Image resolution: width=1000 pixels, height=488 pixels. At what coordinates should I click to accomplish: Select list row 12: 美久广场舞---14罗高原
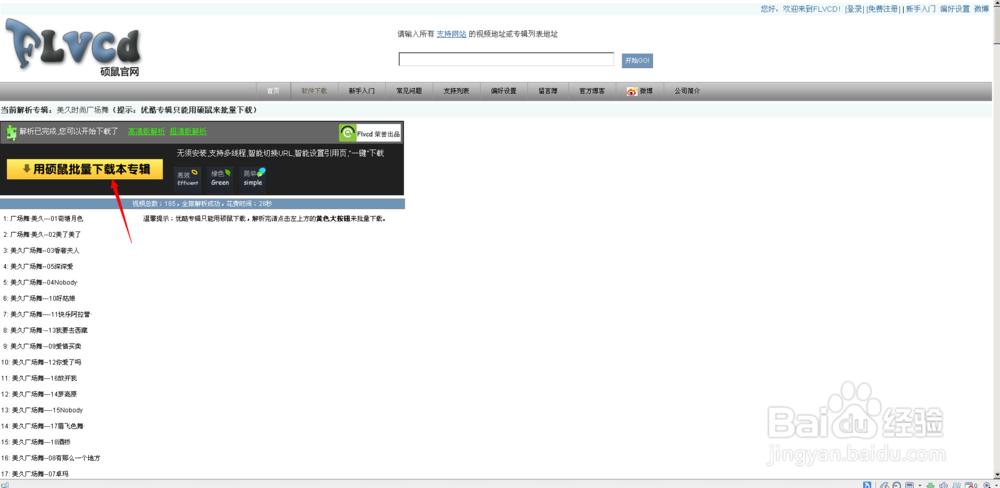[x=40, y=394]
